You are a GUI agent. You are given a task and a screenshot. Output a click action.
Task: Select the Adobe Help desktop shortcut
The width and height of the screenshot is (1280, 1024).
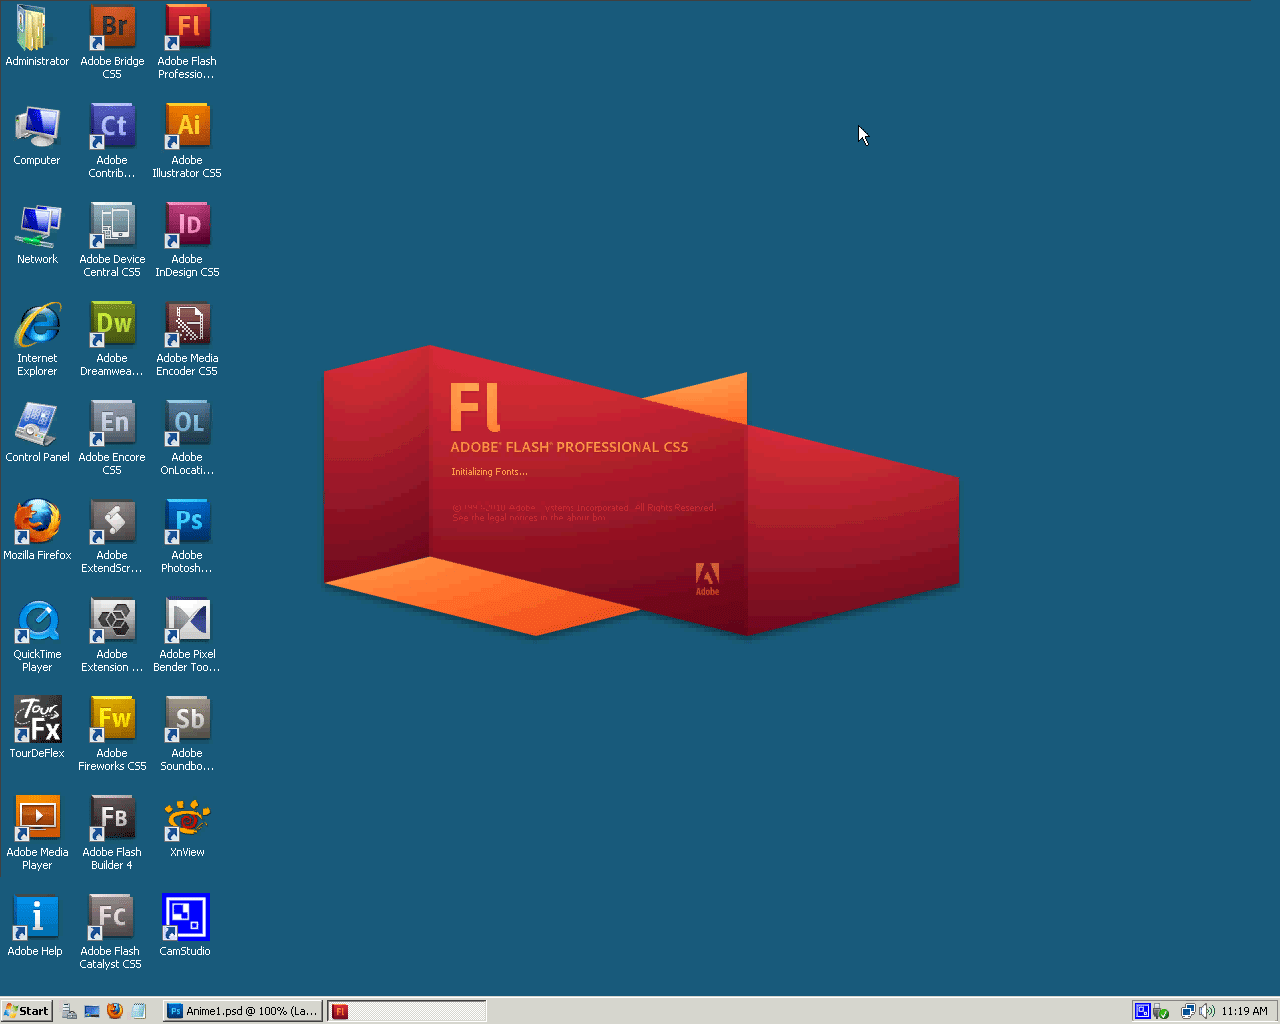tap(36, 927)
